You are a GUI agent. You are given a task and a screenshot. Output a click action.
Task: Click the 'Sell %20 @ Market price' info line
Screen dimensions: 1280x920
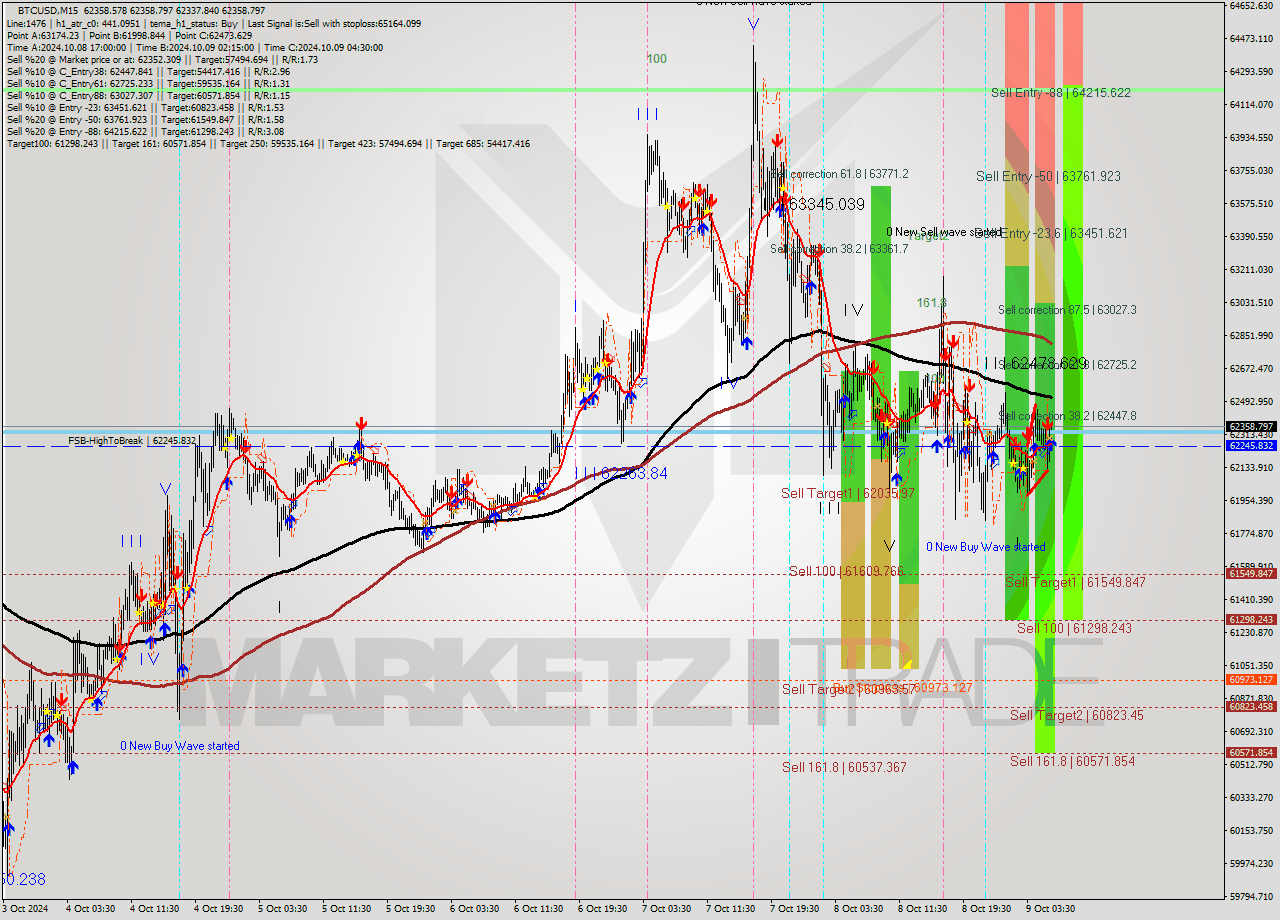pos(162,59)
